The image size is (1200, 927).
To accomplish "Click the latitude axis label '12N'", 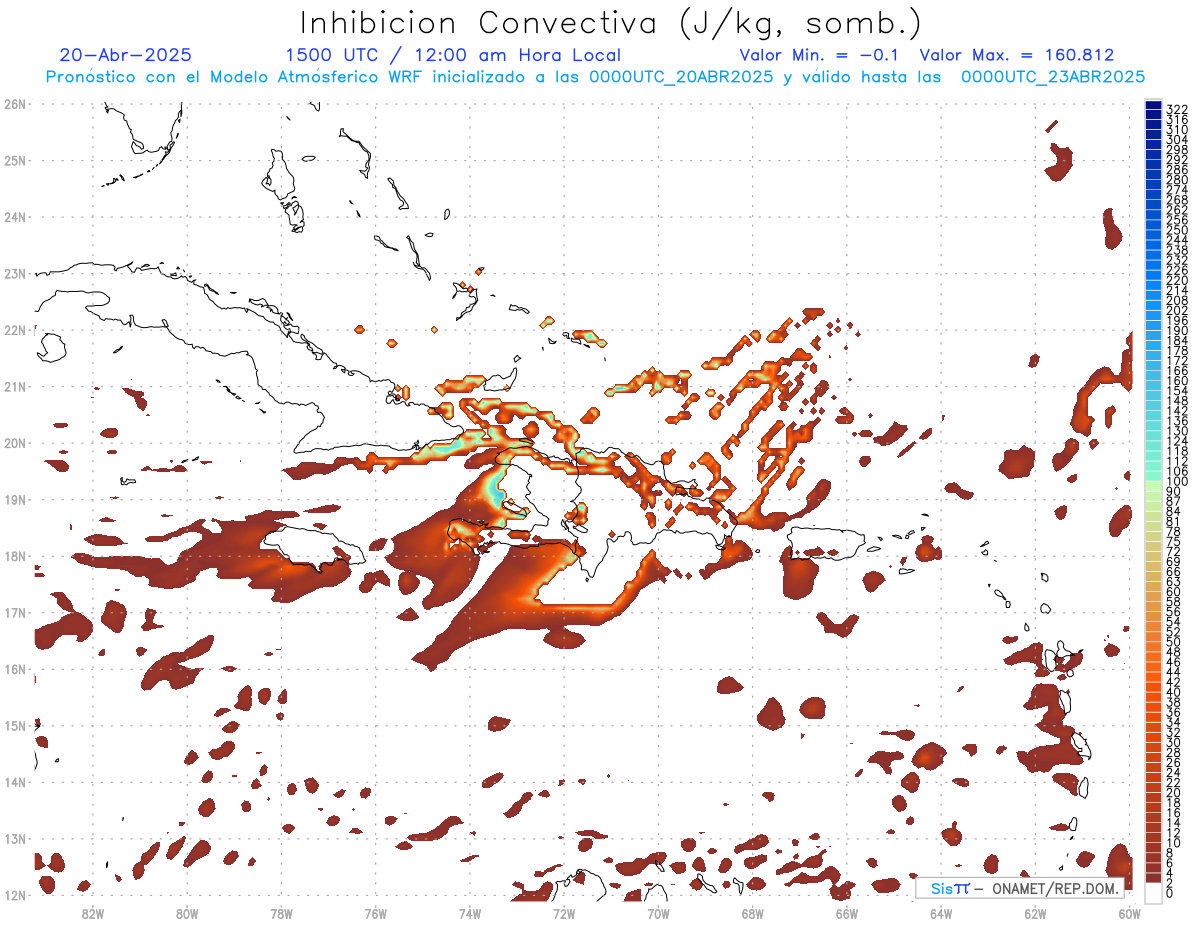I will tap(14, 895).
